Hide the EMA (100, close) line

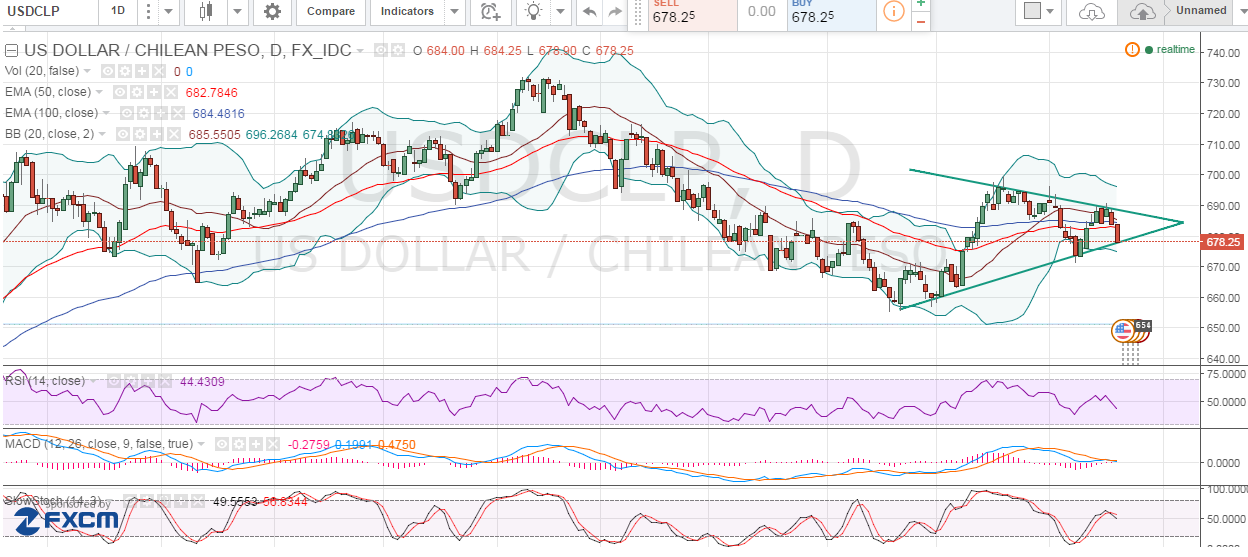click(x=126, y=113)
